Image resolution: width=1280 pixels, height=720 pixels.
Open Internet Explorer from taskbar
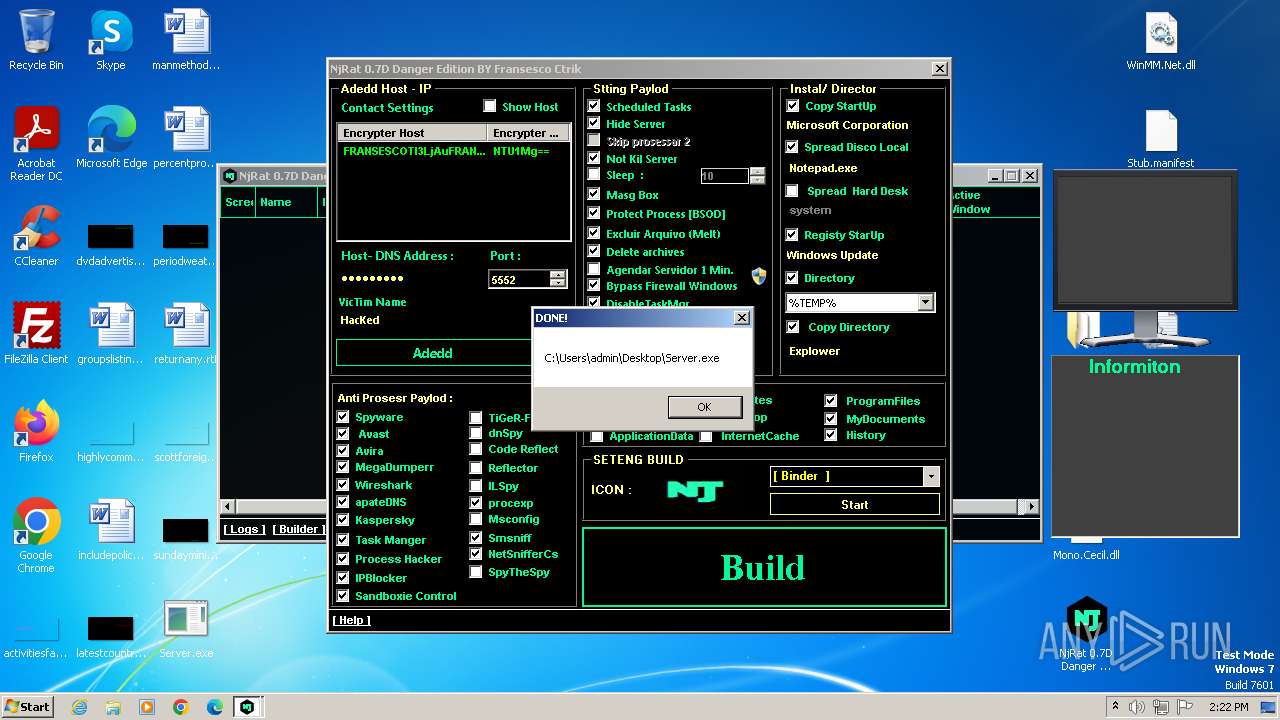click(x=79, y=707)
